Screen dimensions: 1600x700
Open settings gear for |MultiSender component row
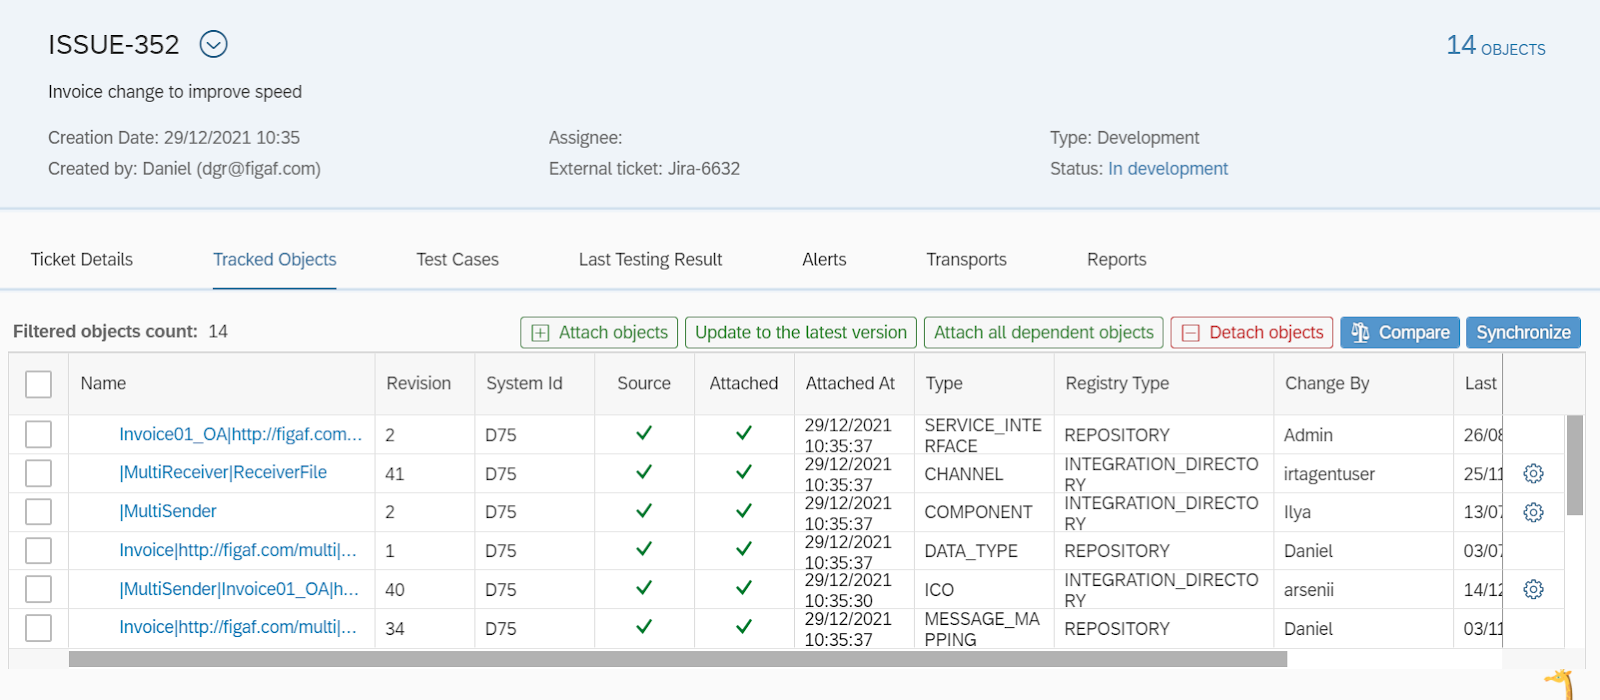[1533, 512]
